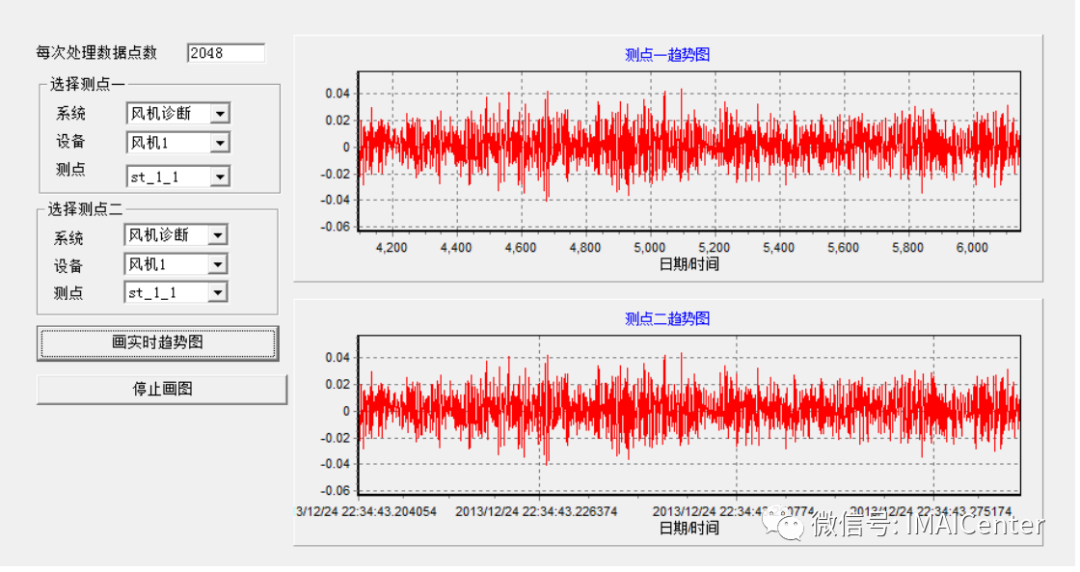Click the 选择测点一 group label
The image size is (1080, 572).
(87, 85)
